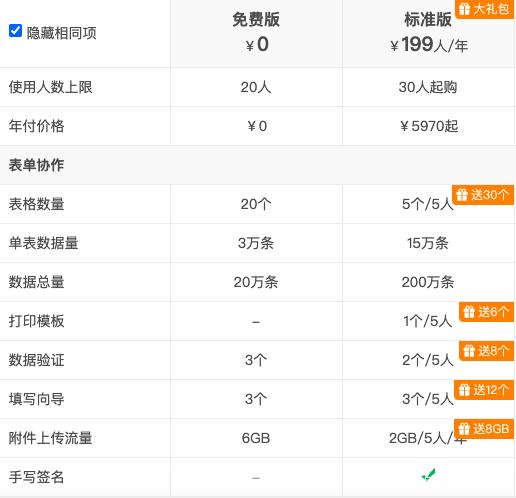Click the 大礼包 gift badge
Image resolution: width=516 pixels, height=498 pixels.
point(484,9)
